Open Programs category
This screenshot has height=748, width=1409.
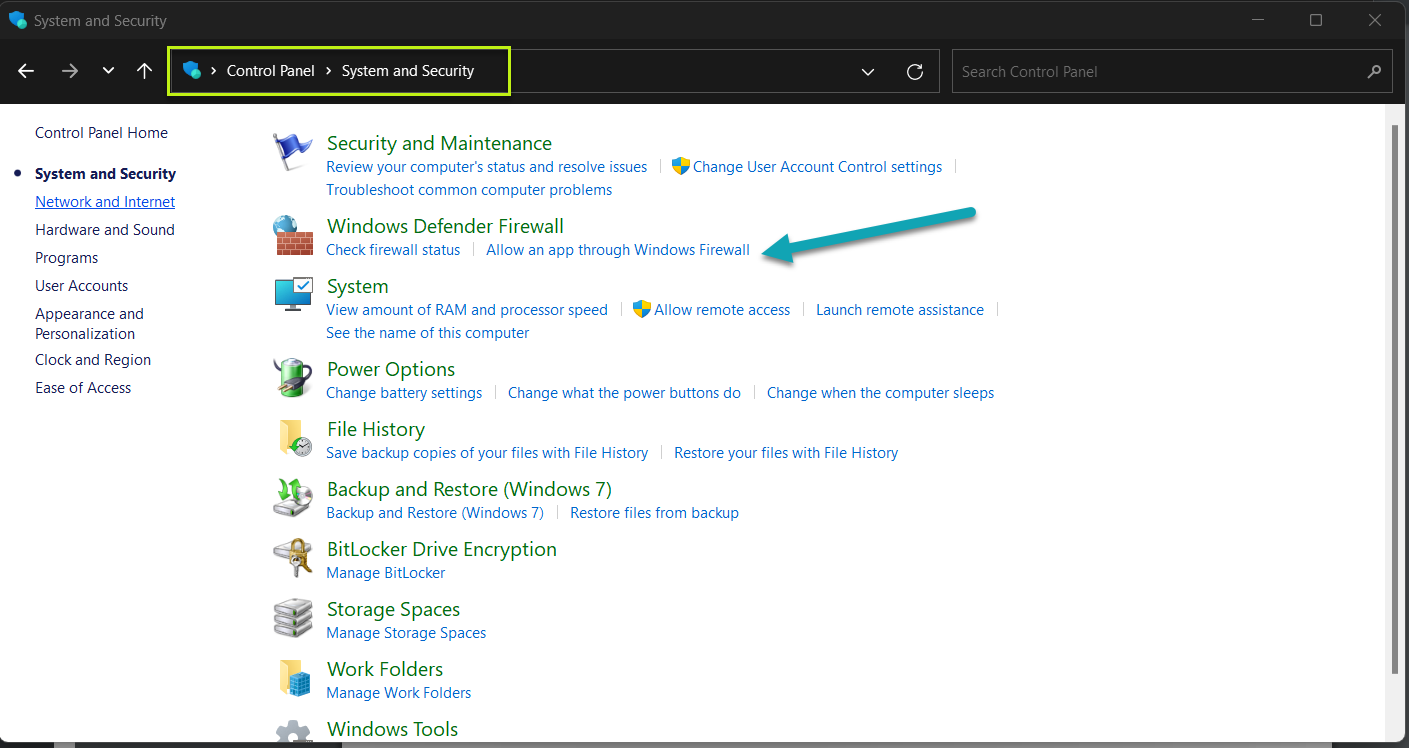point(67,258)
